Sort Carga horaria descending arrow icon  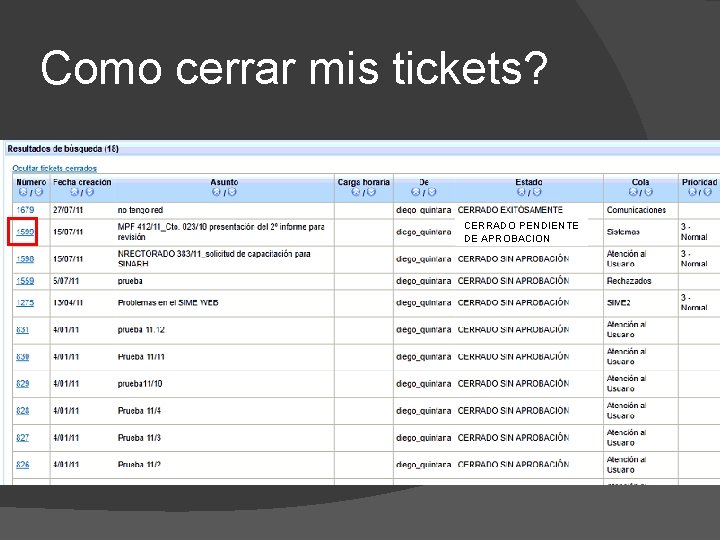click(x=371, y=192)
